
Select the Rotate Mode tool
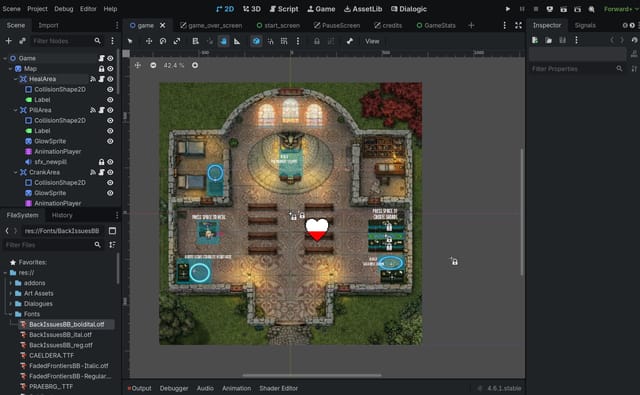[163, 41]
